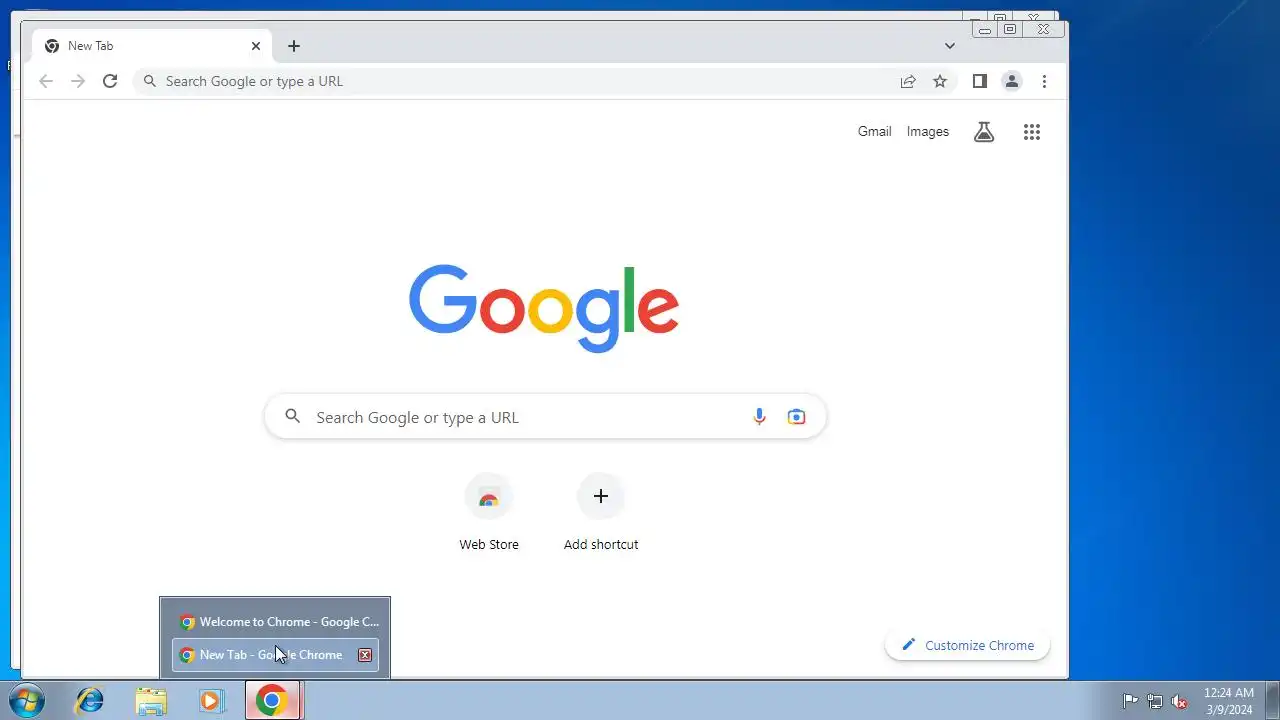Open the Windows Start menu

pos(27,700)
